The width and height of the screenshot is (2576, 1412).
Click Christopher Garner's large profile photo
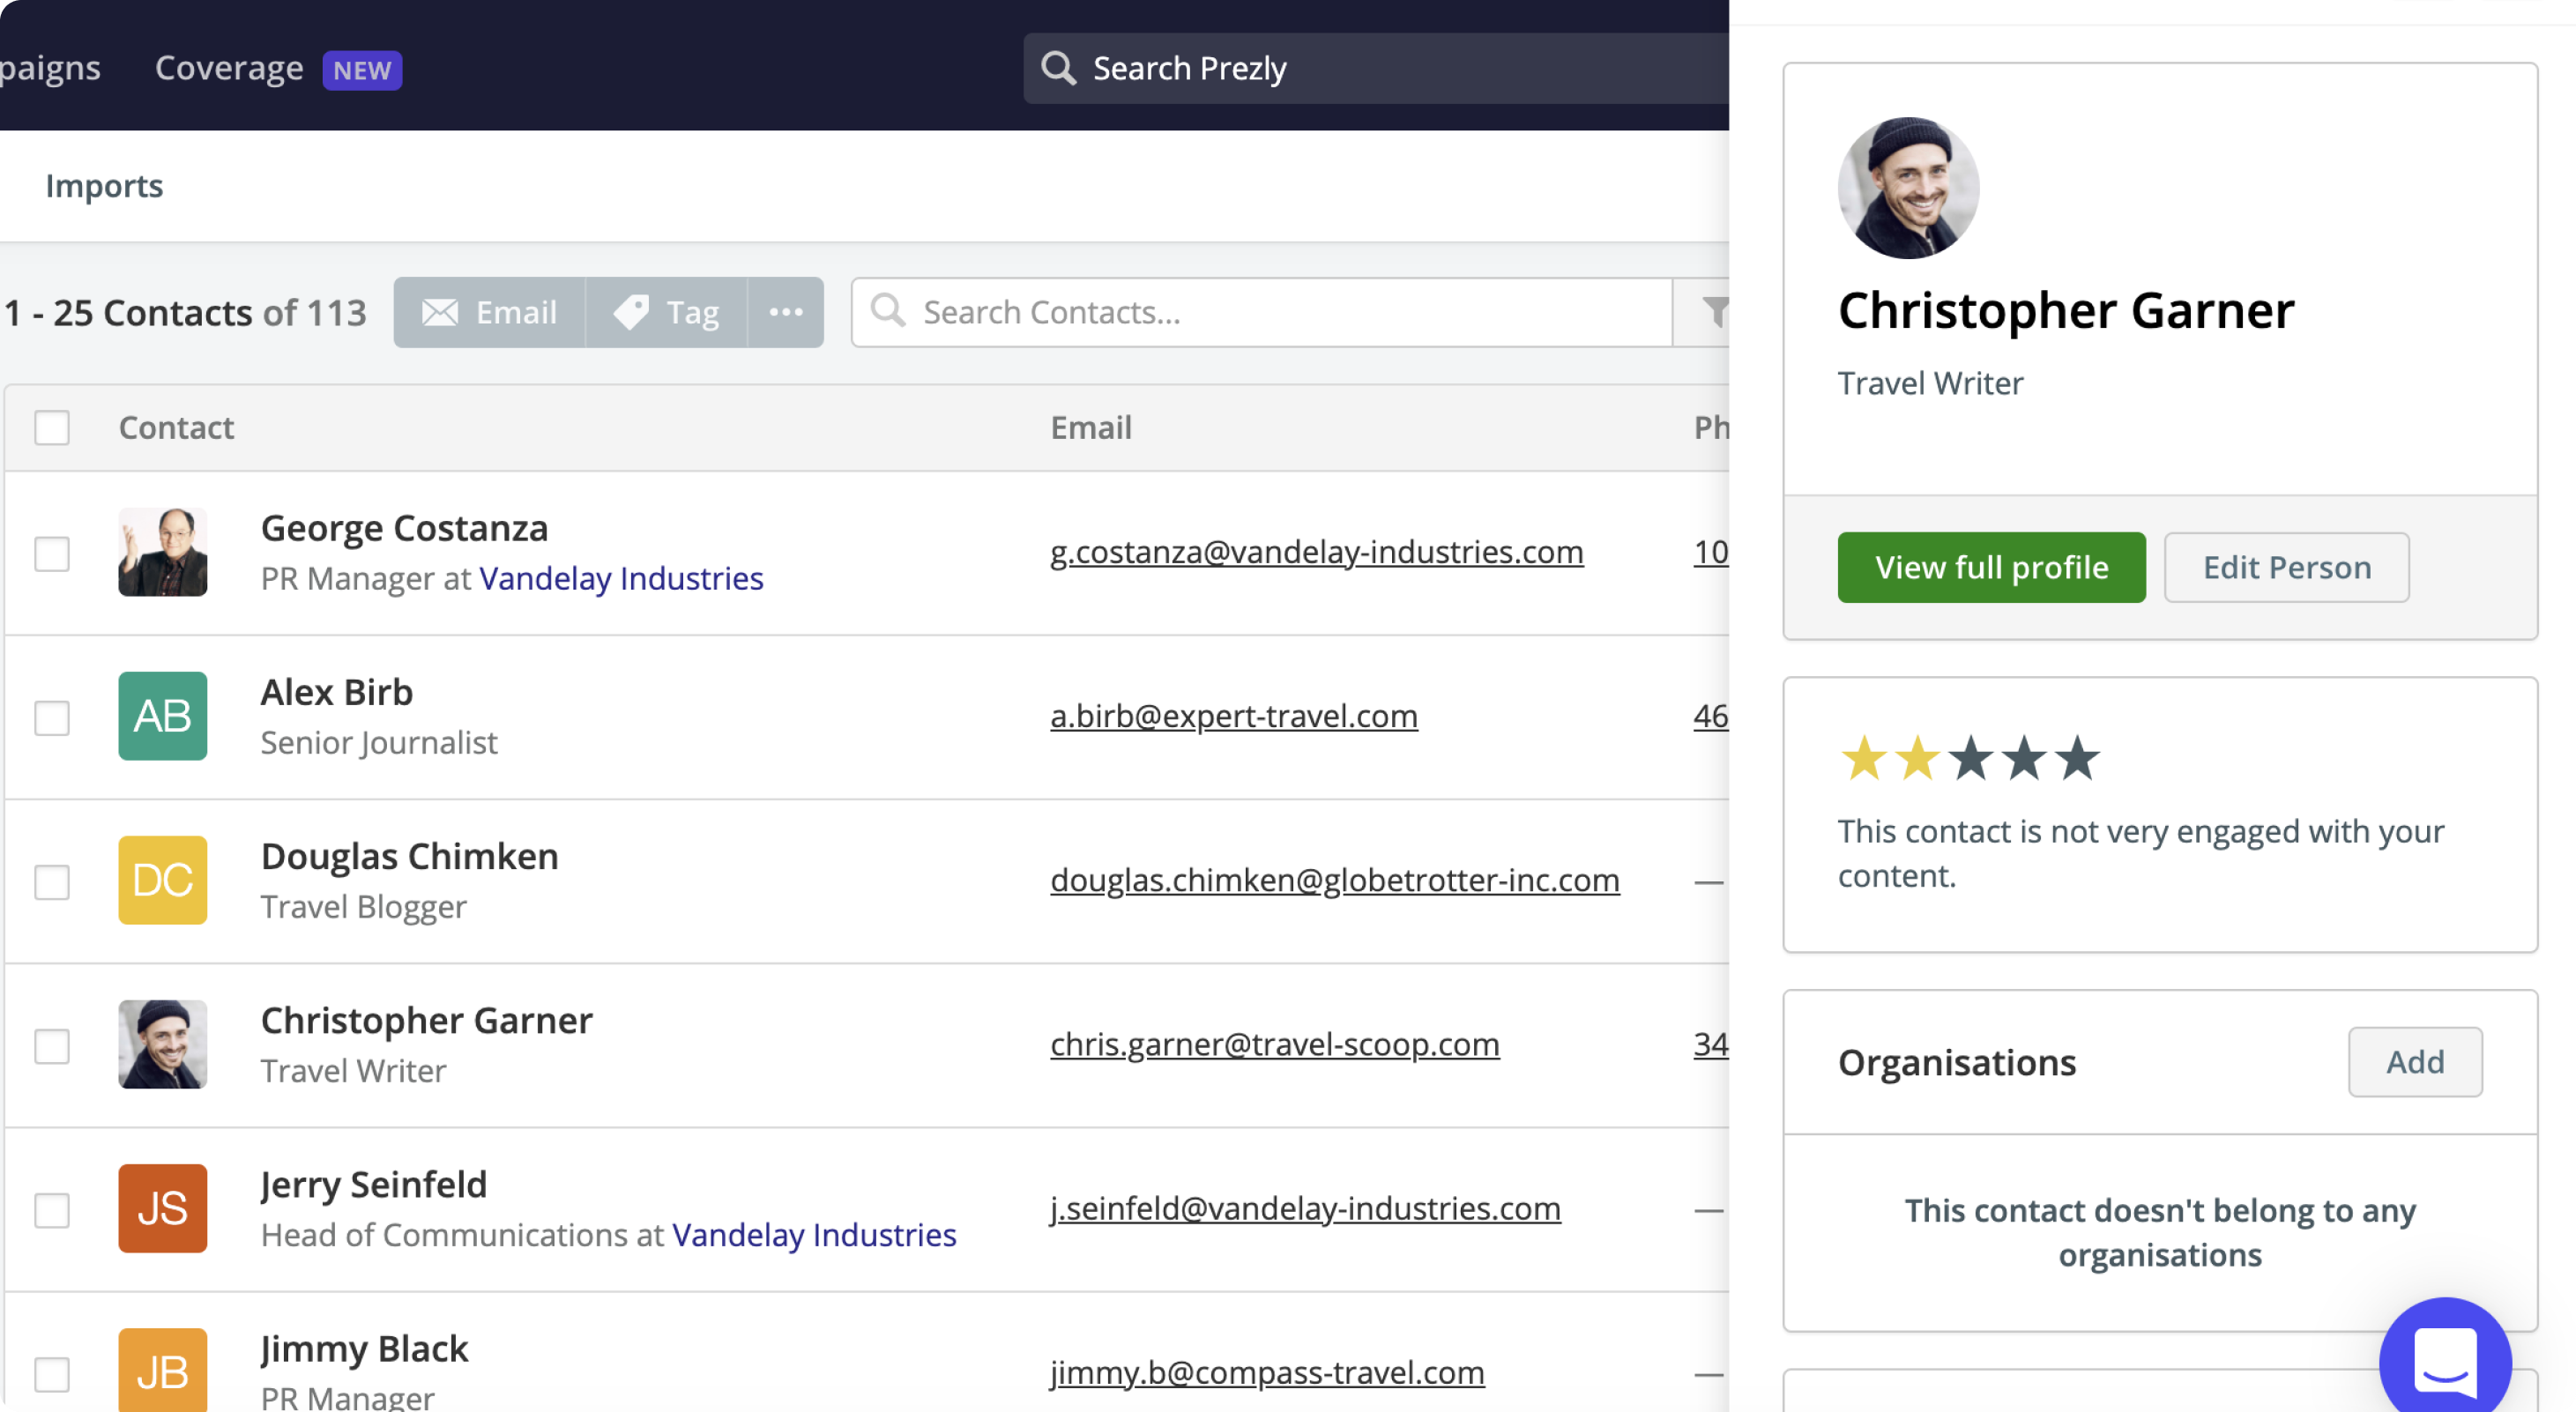click(1908, 188)
